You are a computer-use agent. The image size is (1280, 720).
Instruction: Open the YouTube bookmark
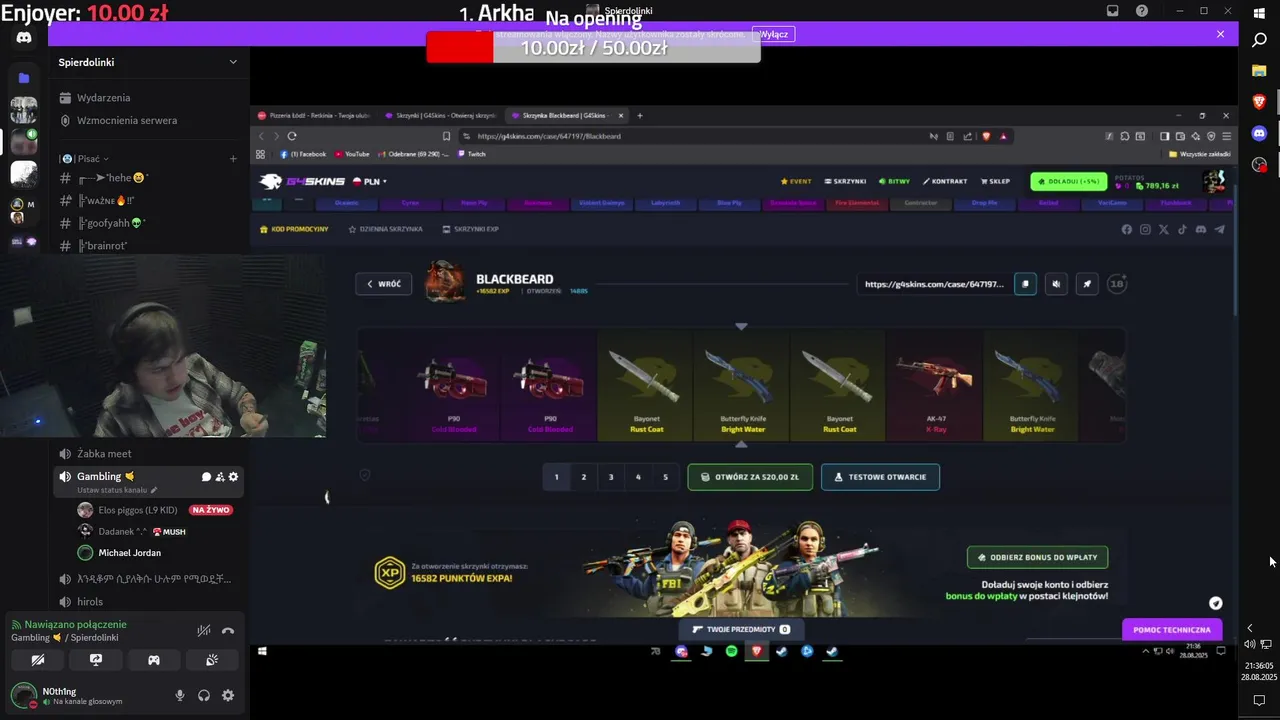point(352,154)
